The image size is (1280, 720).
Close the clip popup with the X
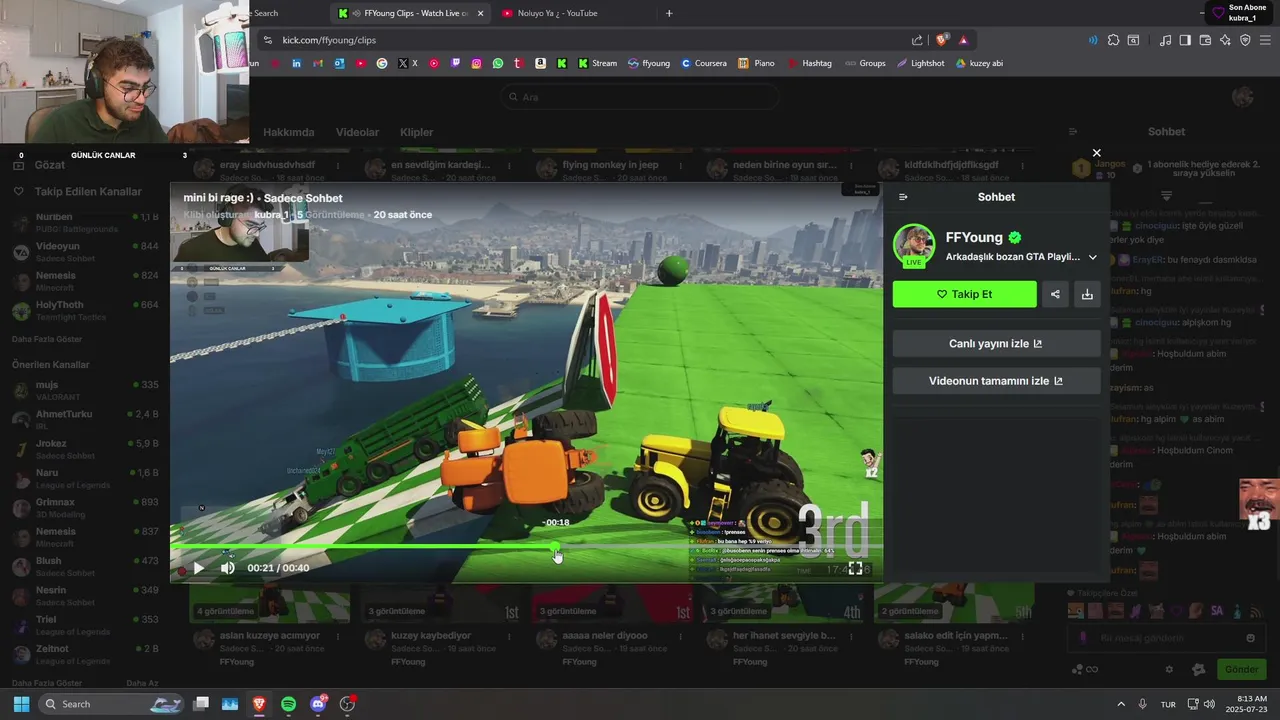1097,153
